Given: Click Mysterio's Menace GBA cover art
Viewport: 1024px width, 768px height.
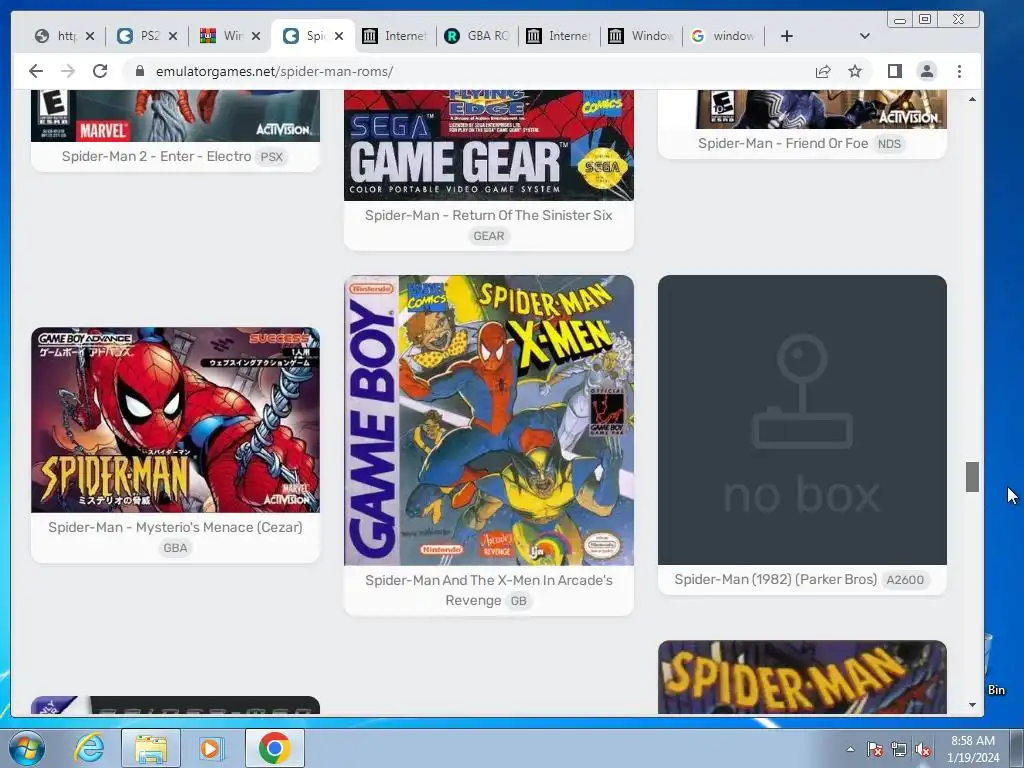Looking at the screenshot, I should coord(175,420).
